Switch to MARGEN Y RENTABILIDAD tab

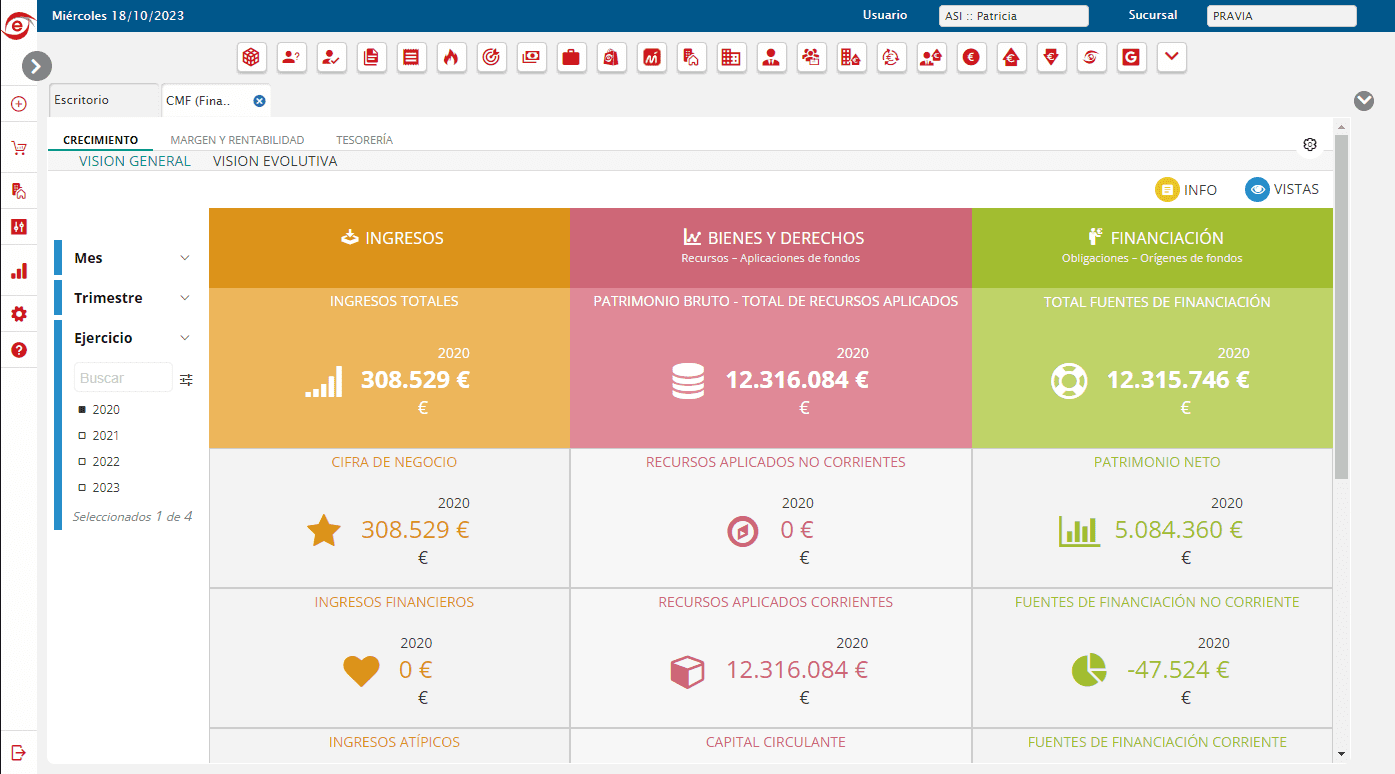237,140
